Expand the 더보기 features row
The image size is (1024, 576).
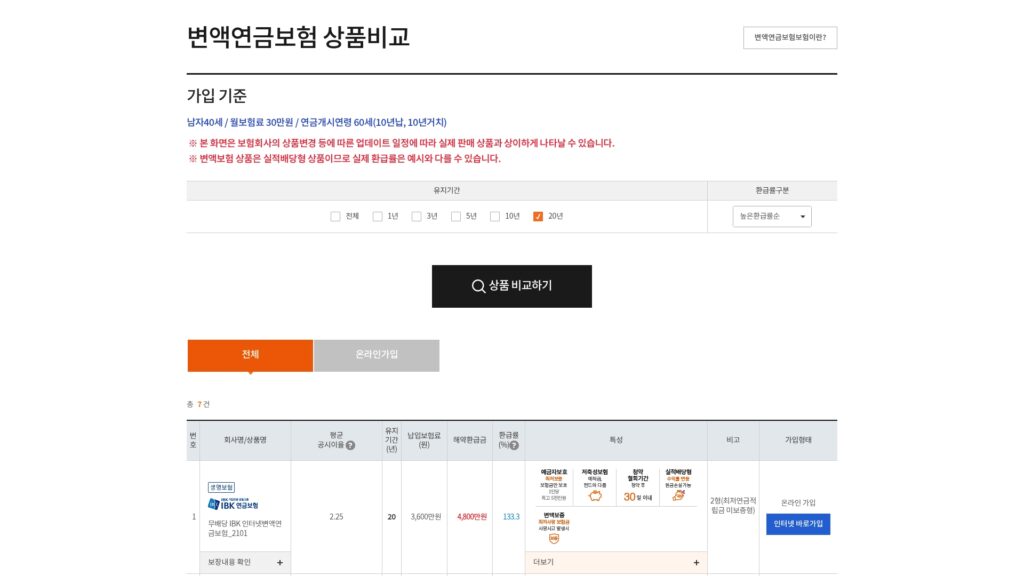tap(616, 563)
